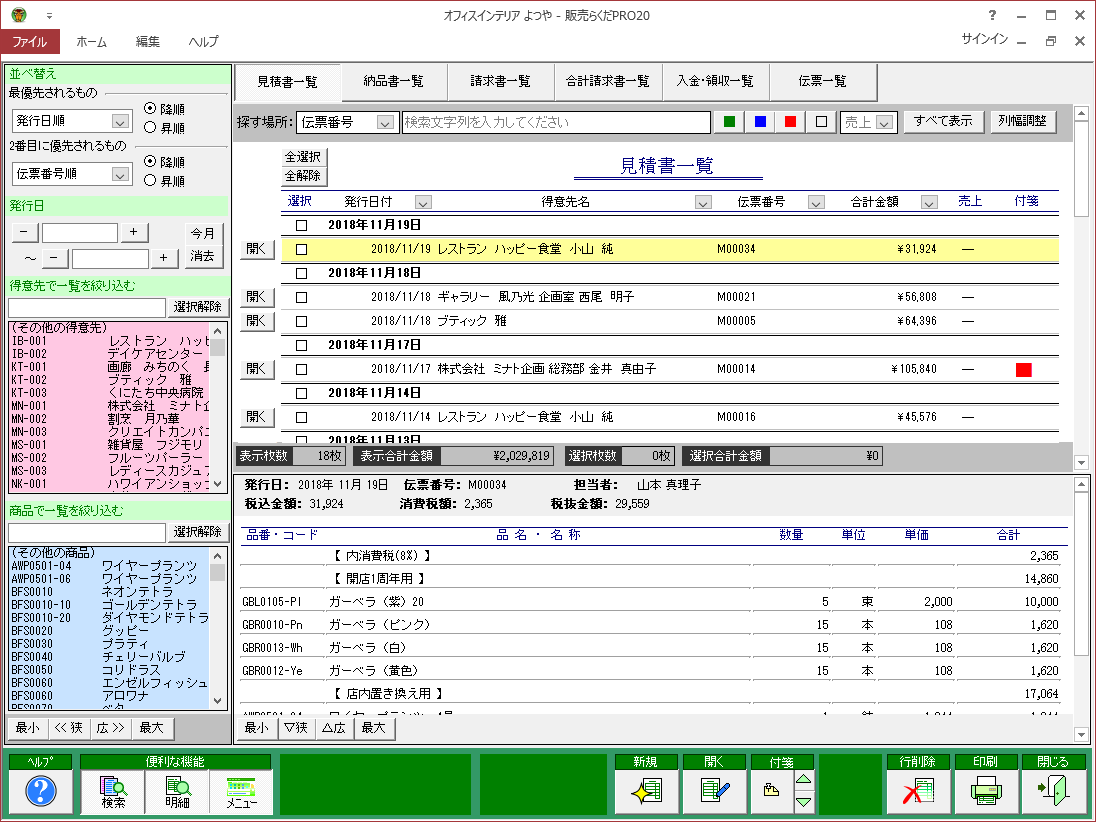Restore down the inner document window
1096x822 pixels.
(x=1051, y=41)
